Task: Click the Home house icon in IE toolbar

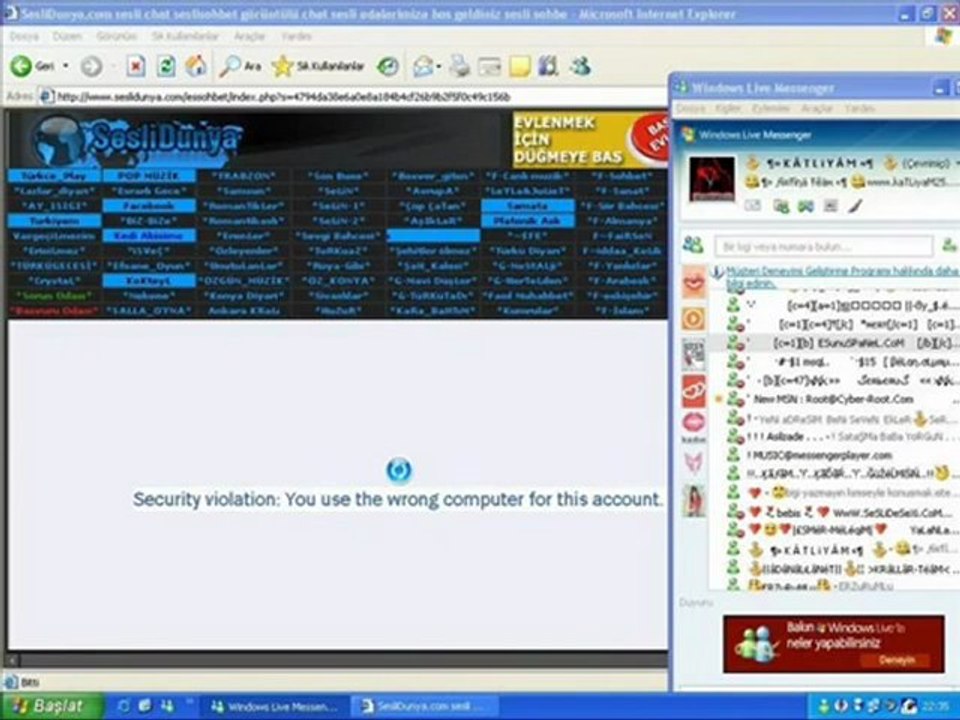Action: pos(196,66)
